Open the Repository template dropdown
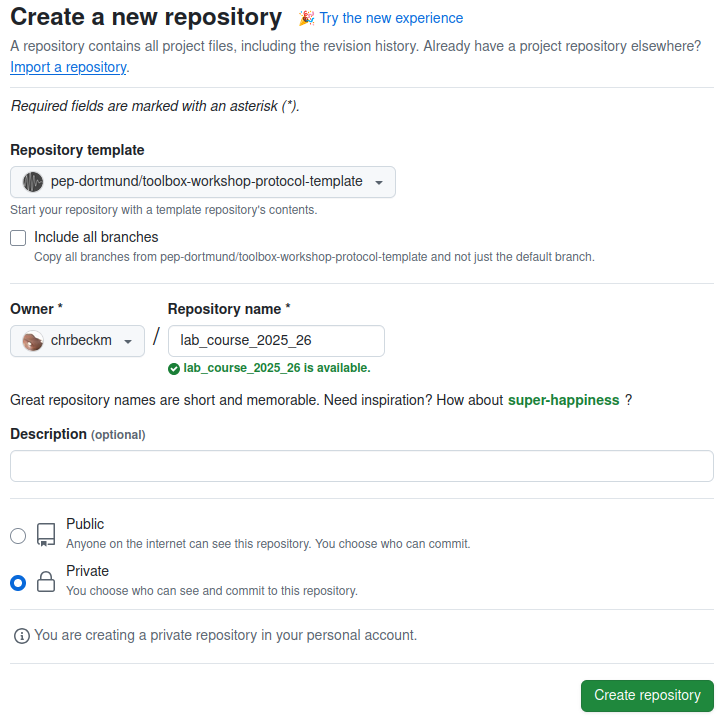This screenshot has width=723, height=723. click(x=203, y=182)
